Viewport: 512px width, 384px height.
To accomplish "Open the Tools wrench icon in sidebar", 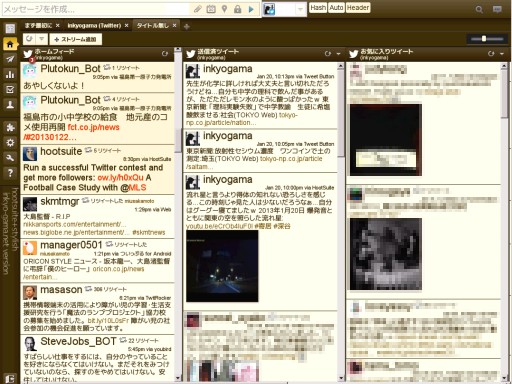I will pos(10,158).
